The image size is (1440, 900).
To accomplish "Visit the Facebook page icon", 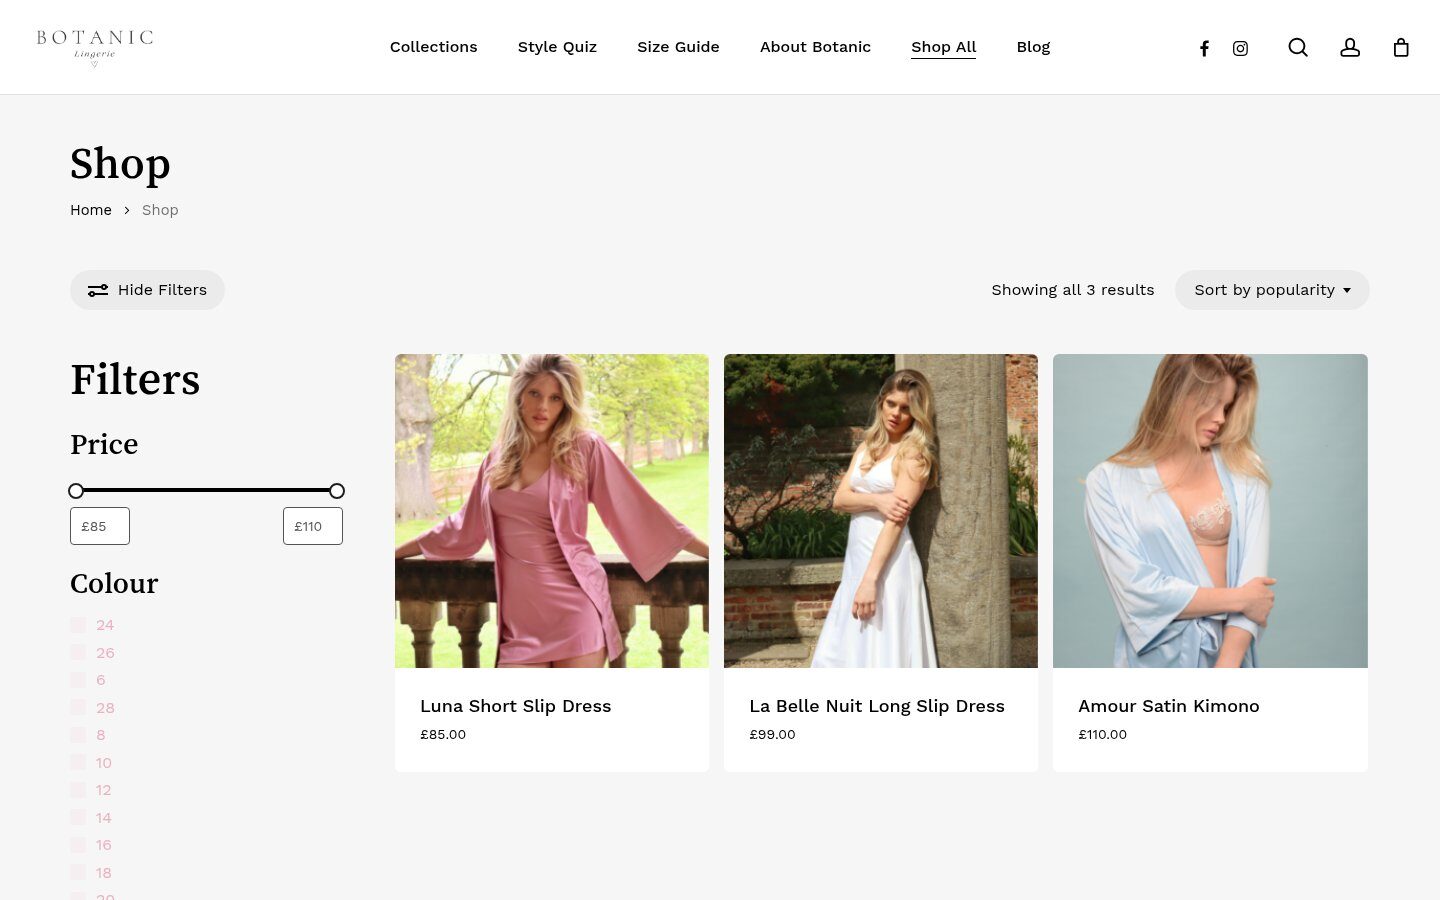I will coord(1205,48).
